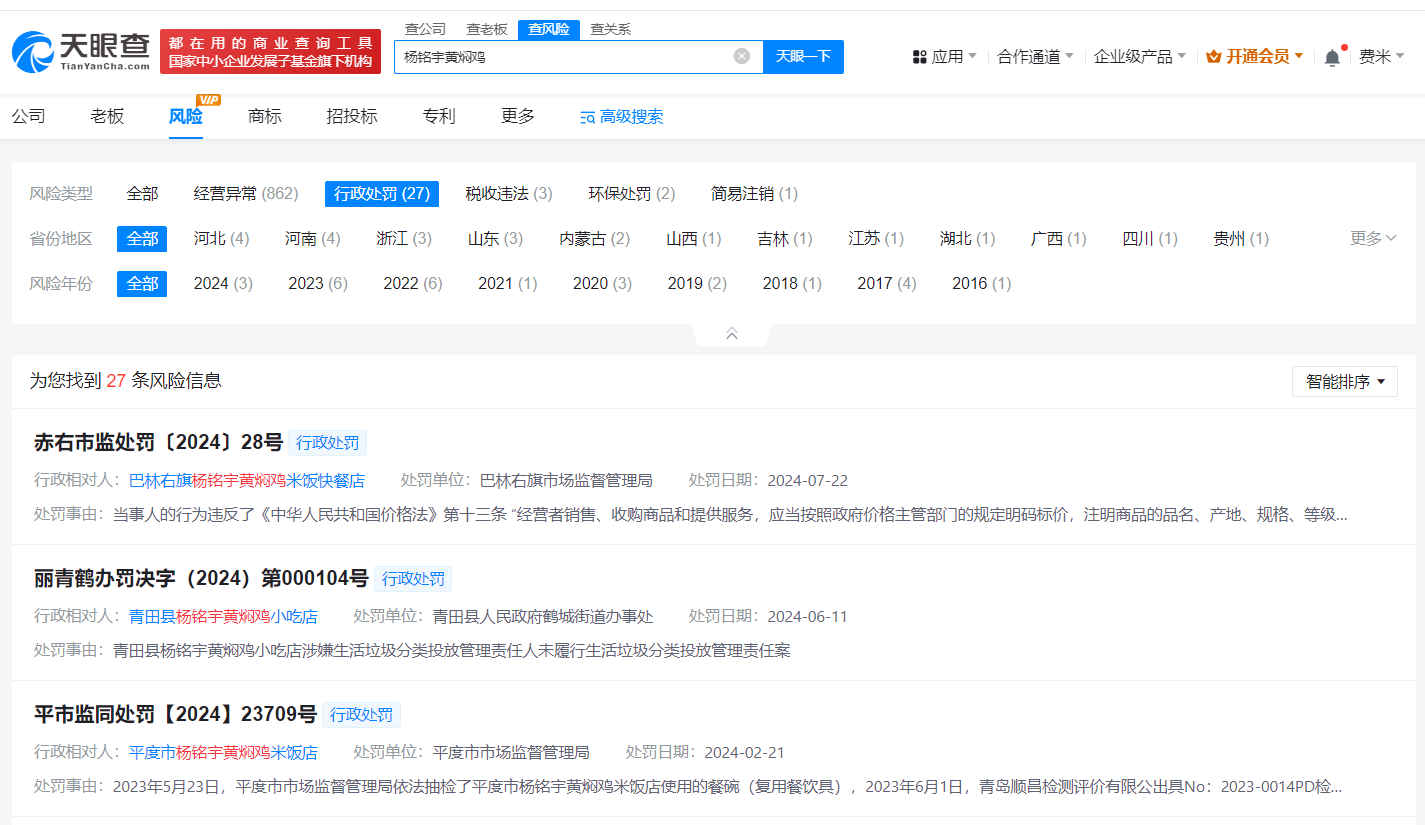Image resolution: width=1425 pixels, height=825 pixels.
Task: Click into the search input field
Action: [x=565, y=57]
